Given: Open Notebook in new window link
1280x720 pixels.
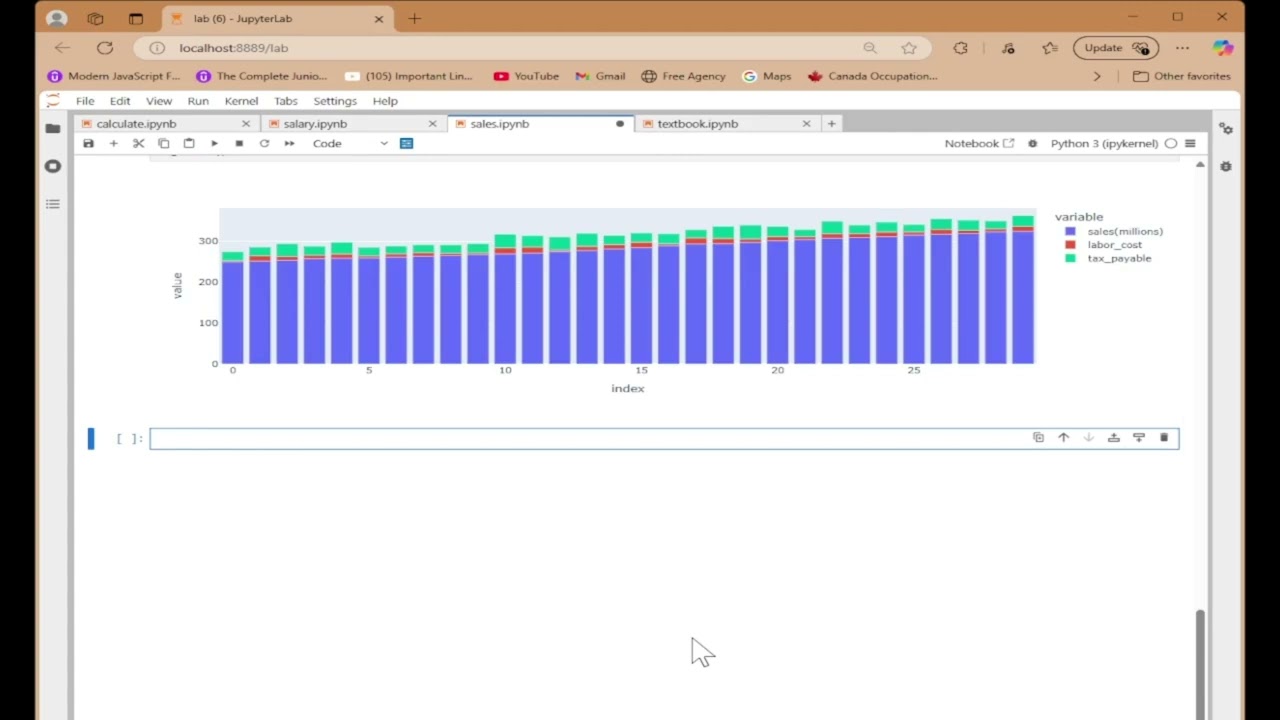Looking at the screenshot, I should (x=979, y=143).
